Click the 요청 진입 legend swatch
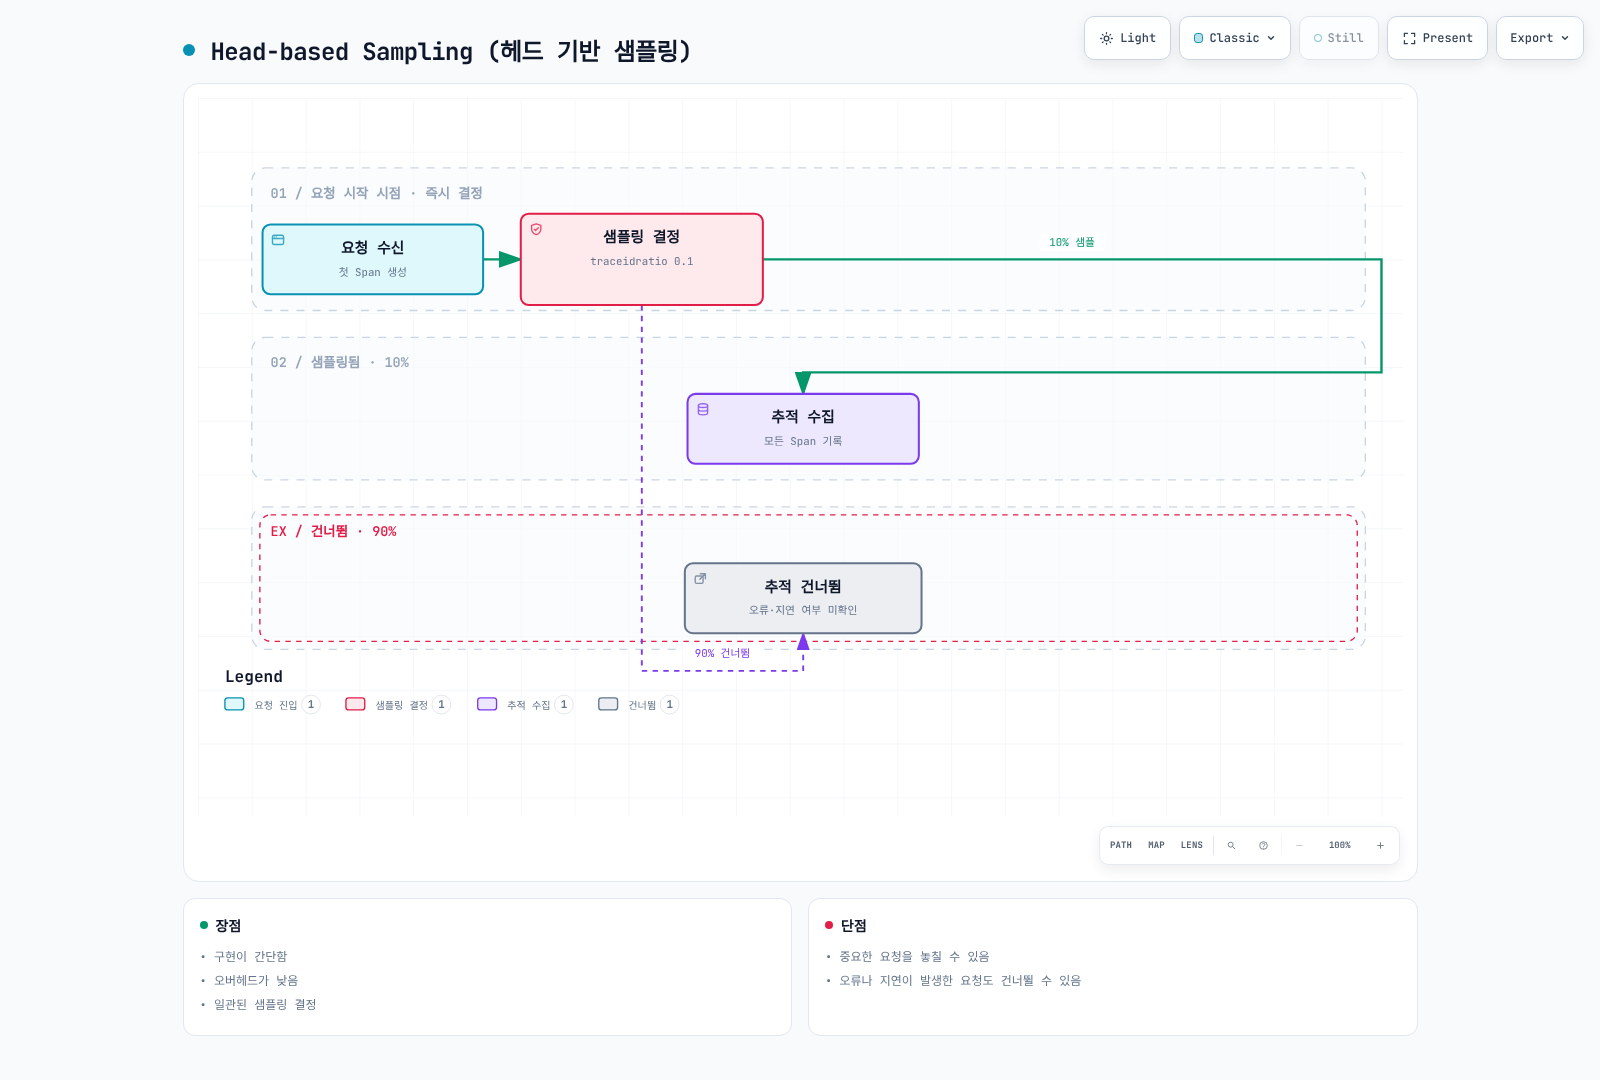Screen dimensions: 1600x1080 (234, 704)
